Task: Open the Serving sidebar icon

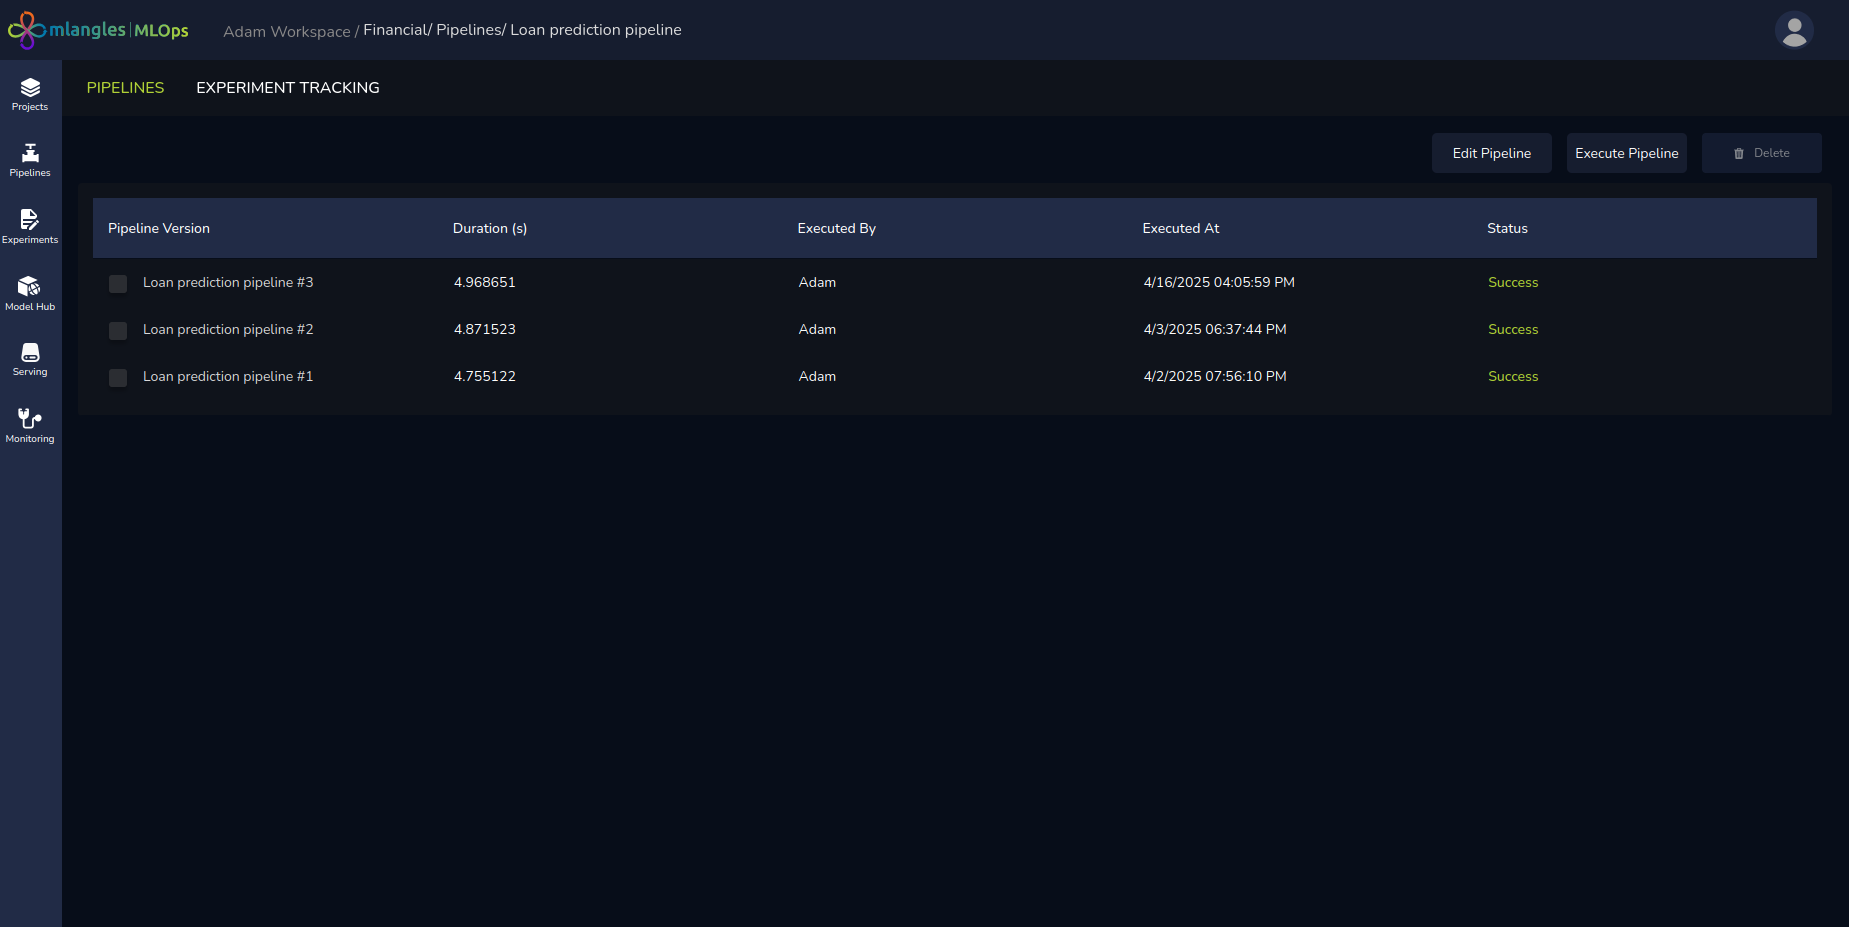Action: tap(30, 359)
